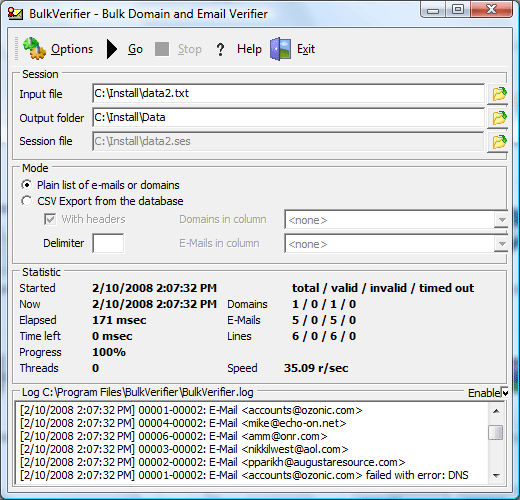Click the Delimiter input box
520x500 pixels.
coord(108,243)
